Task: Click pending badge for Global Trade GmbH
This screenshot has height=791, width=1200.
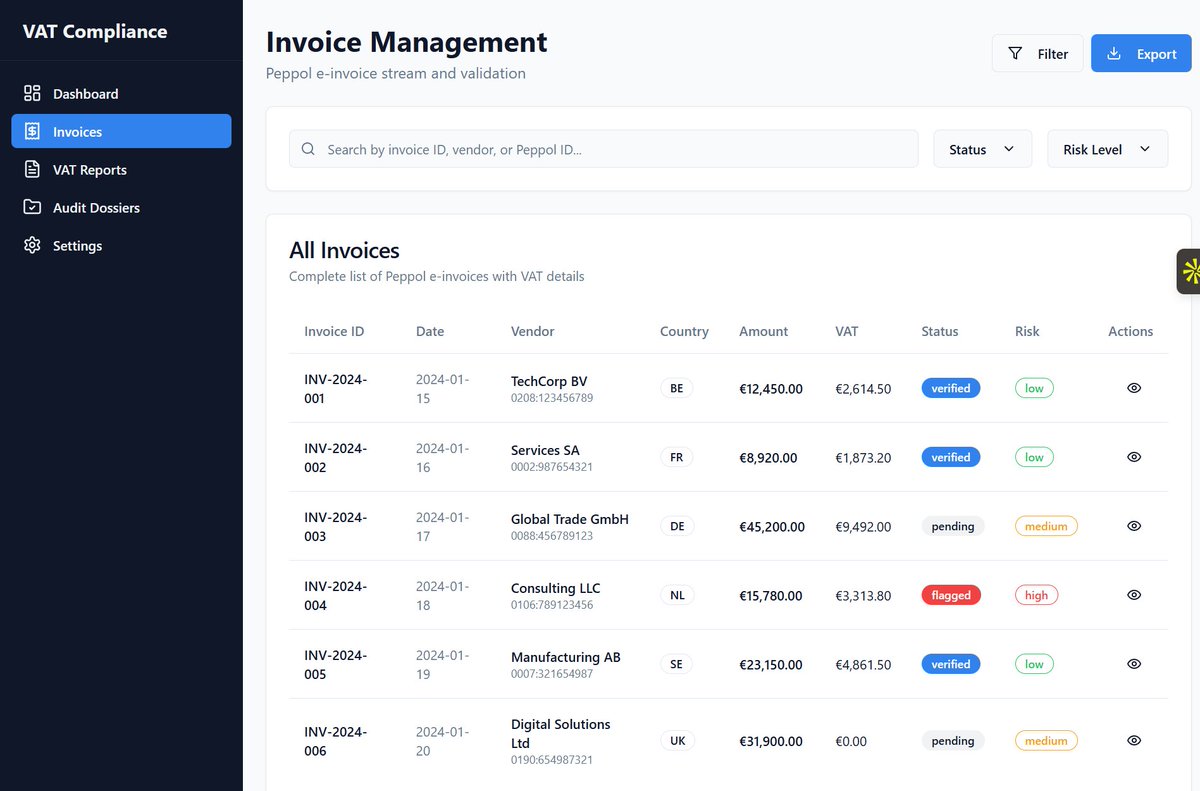Action: click(953, 526)
